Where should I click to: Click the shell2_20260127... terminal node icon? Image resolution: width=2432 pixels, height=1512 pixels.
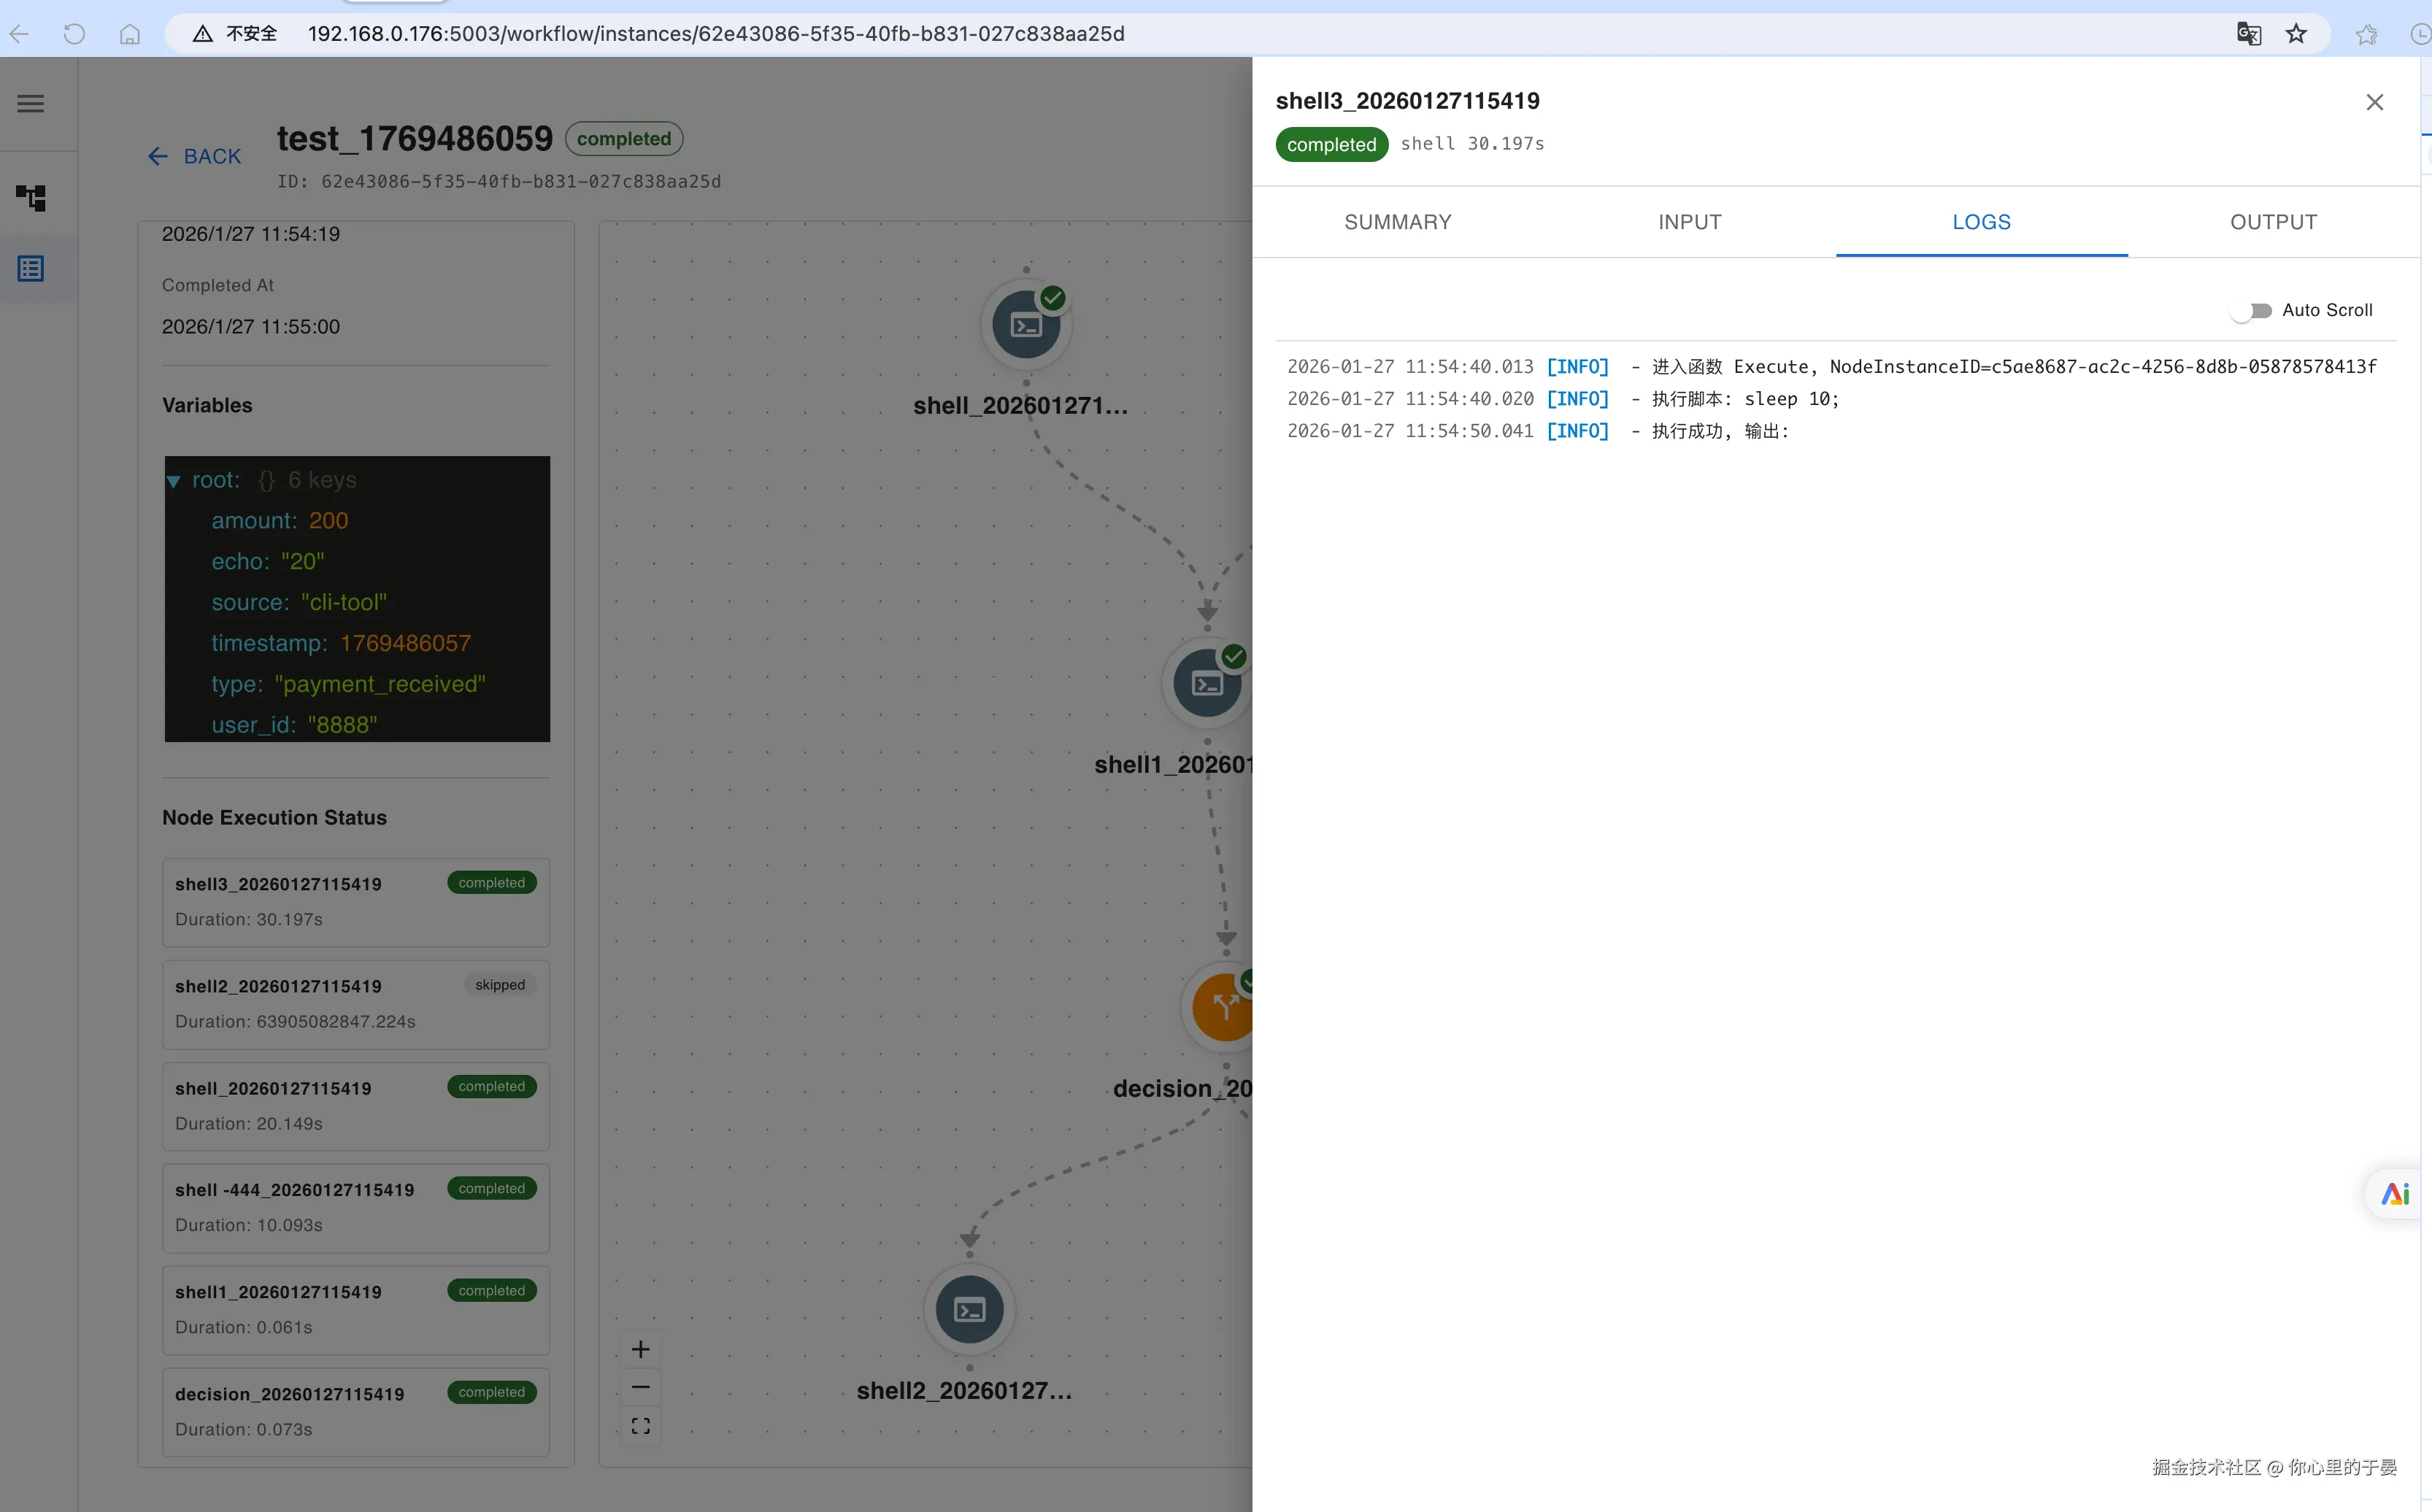969,1309
